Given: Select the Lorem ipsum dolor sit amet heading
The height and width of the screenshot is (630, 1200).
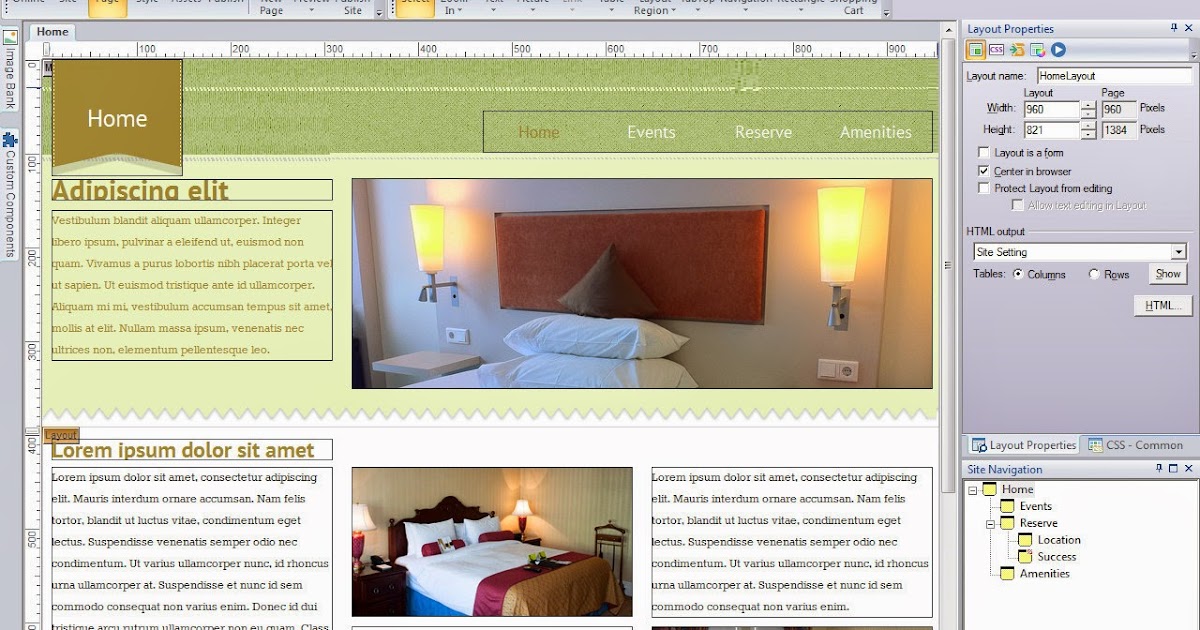Looking at the screenshot, I should tap(192, 450).
